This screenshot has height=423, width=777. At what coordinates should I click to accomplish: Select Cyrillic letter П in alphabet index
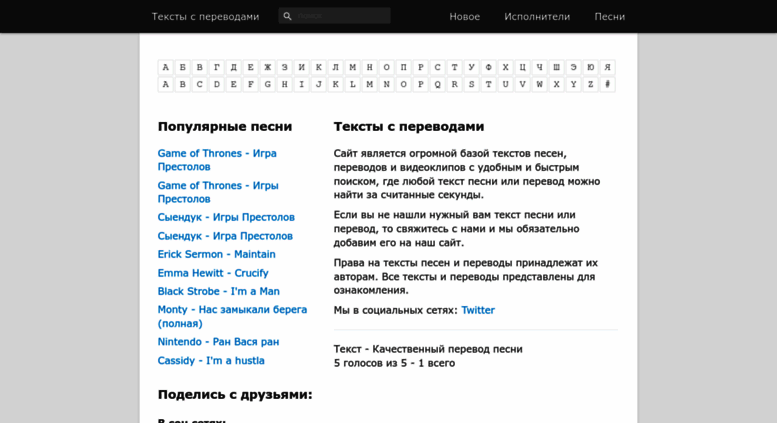tap(403, 67)
